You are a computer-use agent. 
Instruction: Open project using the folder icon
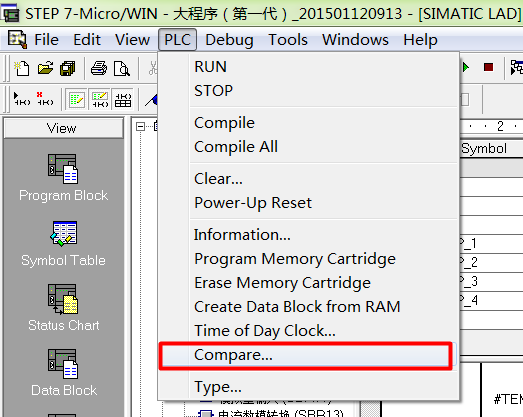pyautogui.click(x=45, y=68)
